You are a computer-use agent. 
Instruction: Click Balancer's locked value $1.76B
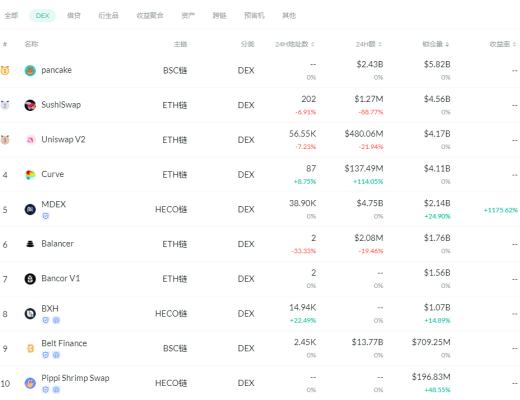pos(437,238)
